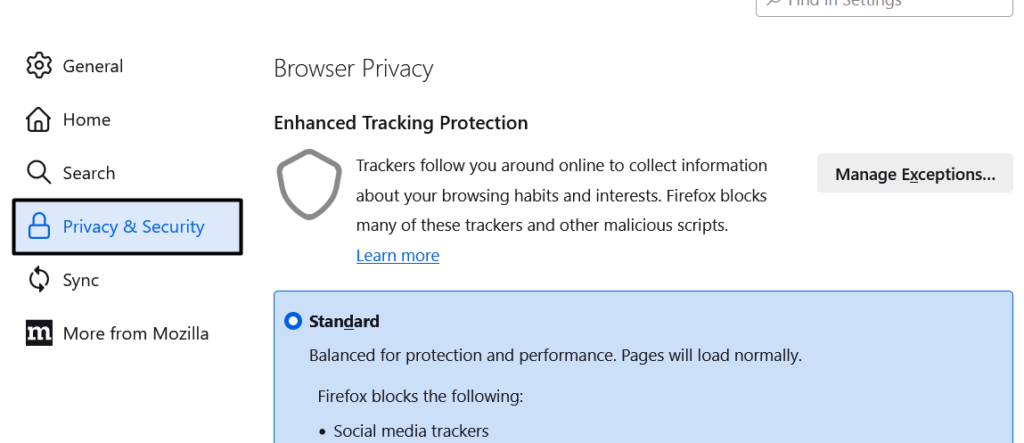Open the Learn more link
Screen dimensions: 1024x443
pyautogui.click(x=397, y=256)
